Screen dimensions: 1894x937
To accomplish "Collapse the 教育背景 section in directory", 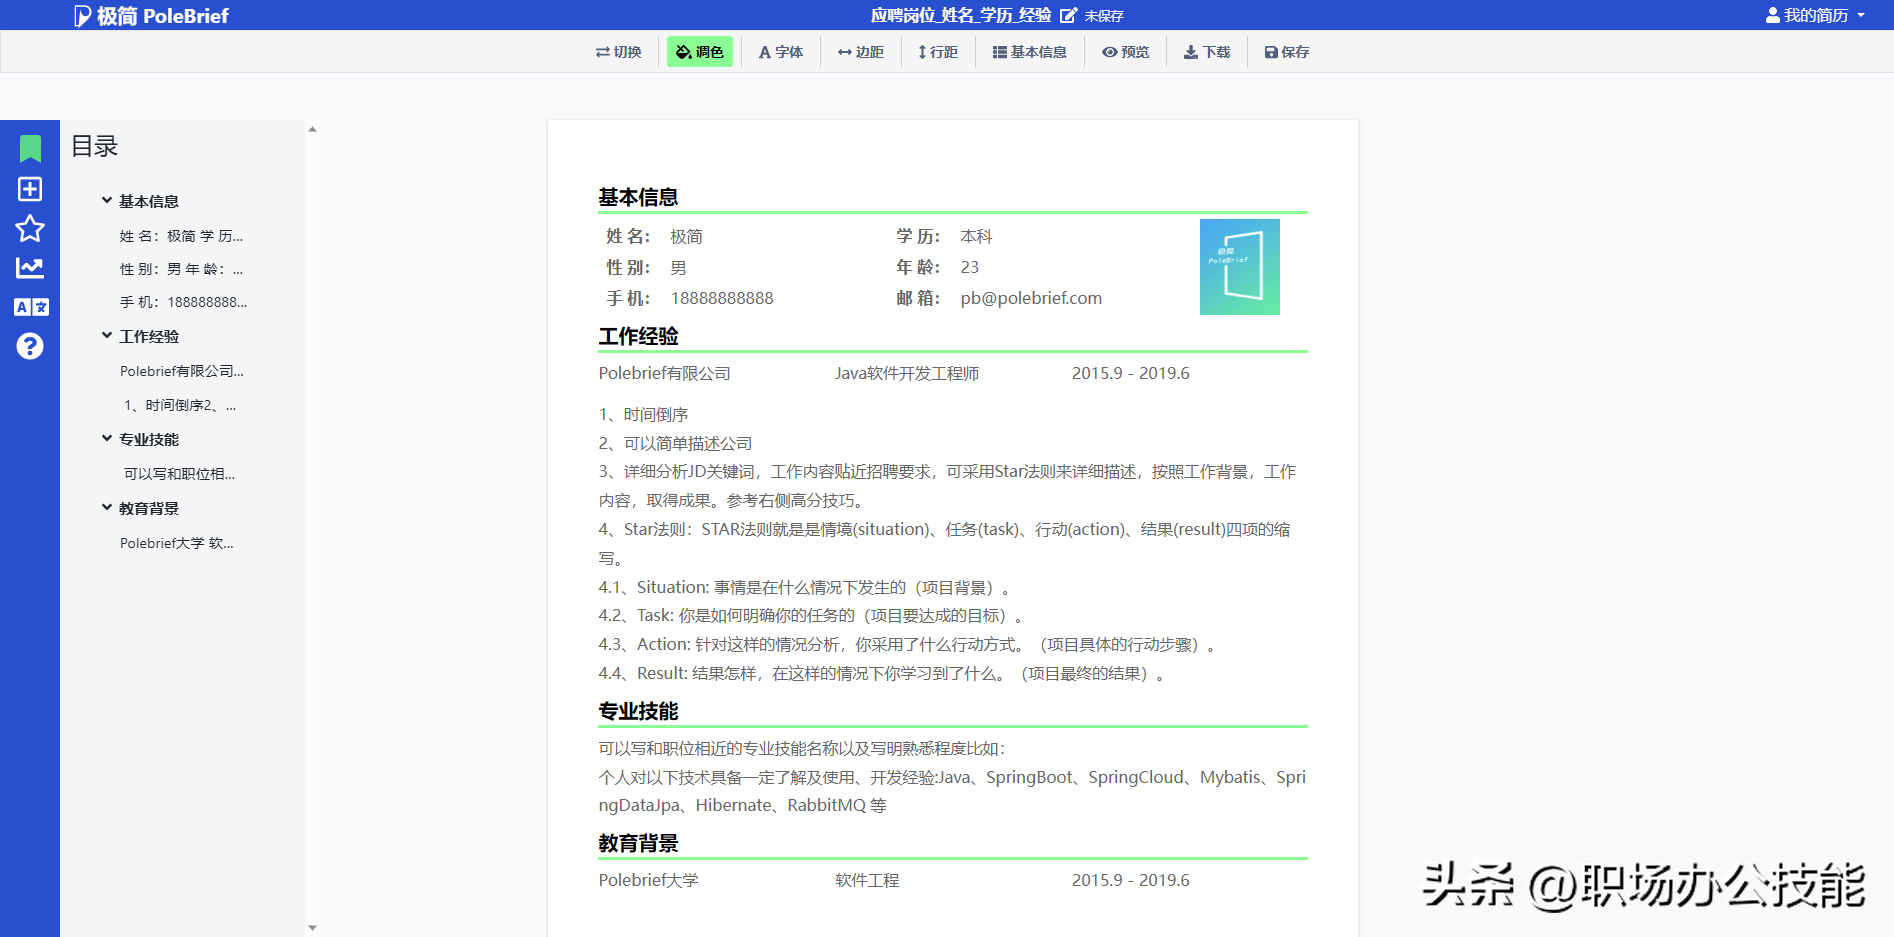I will click(x=106, y=507).
